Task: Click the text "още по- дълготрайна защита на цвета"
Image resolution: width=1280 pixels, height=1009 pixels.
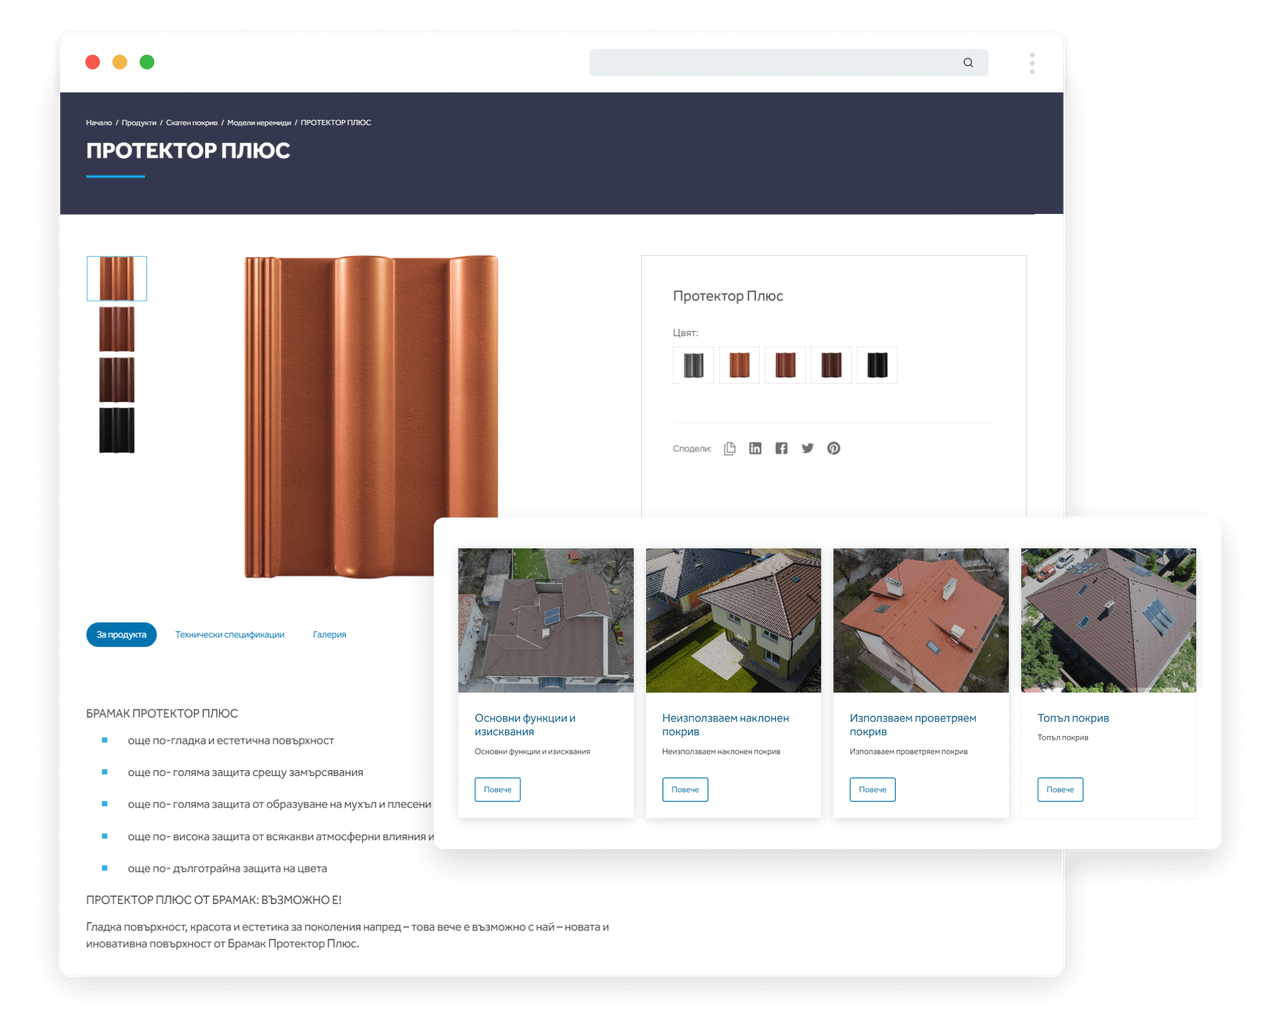Action: tap(227, 869)
